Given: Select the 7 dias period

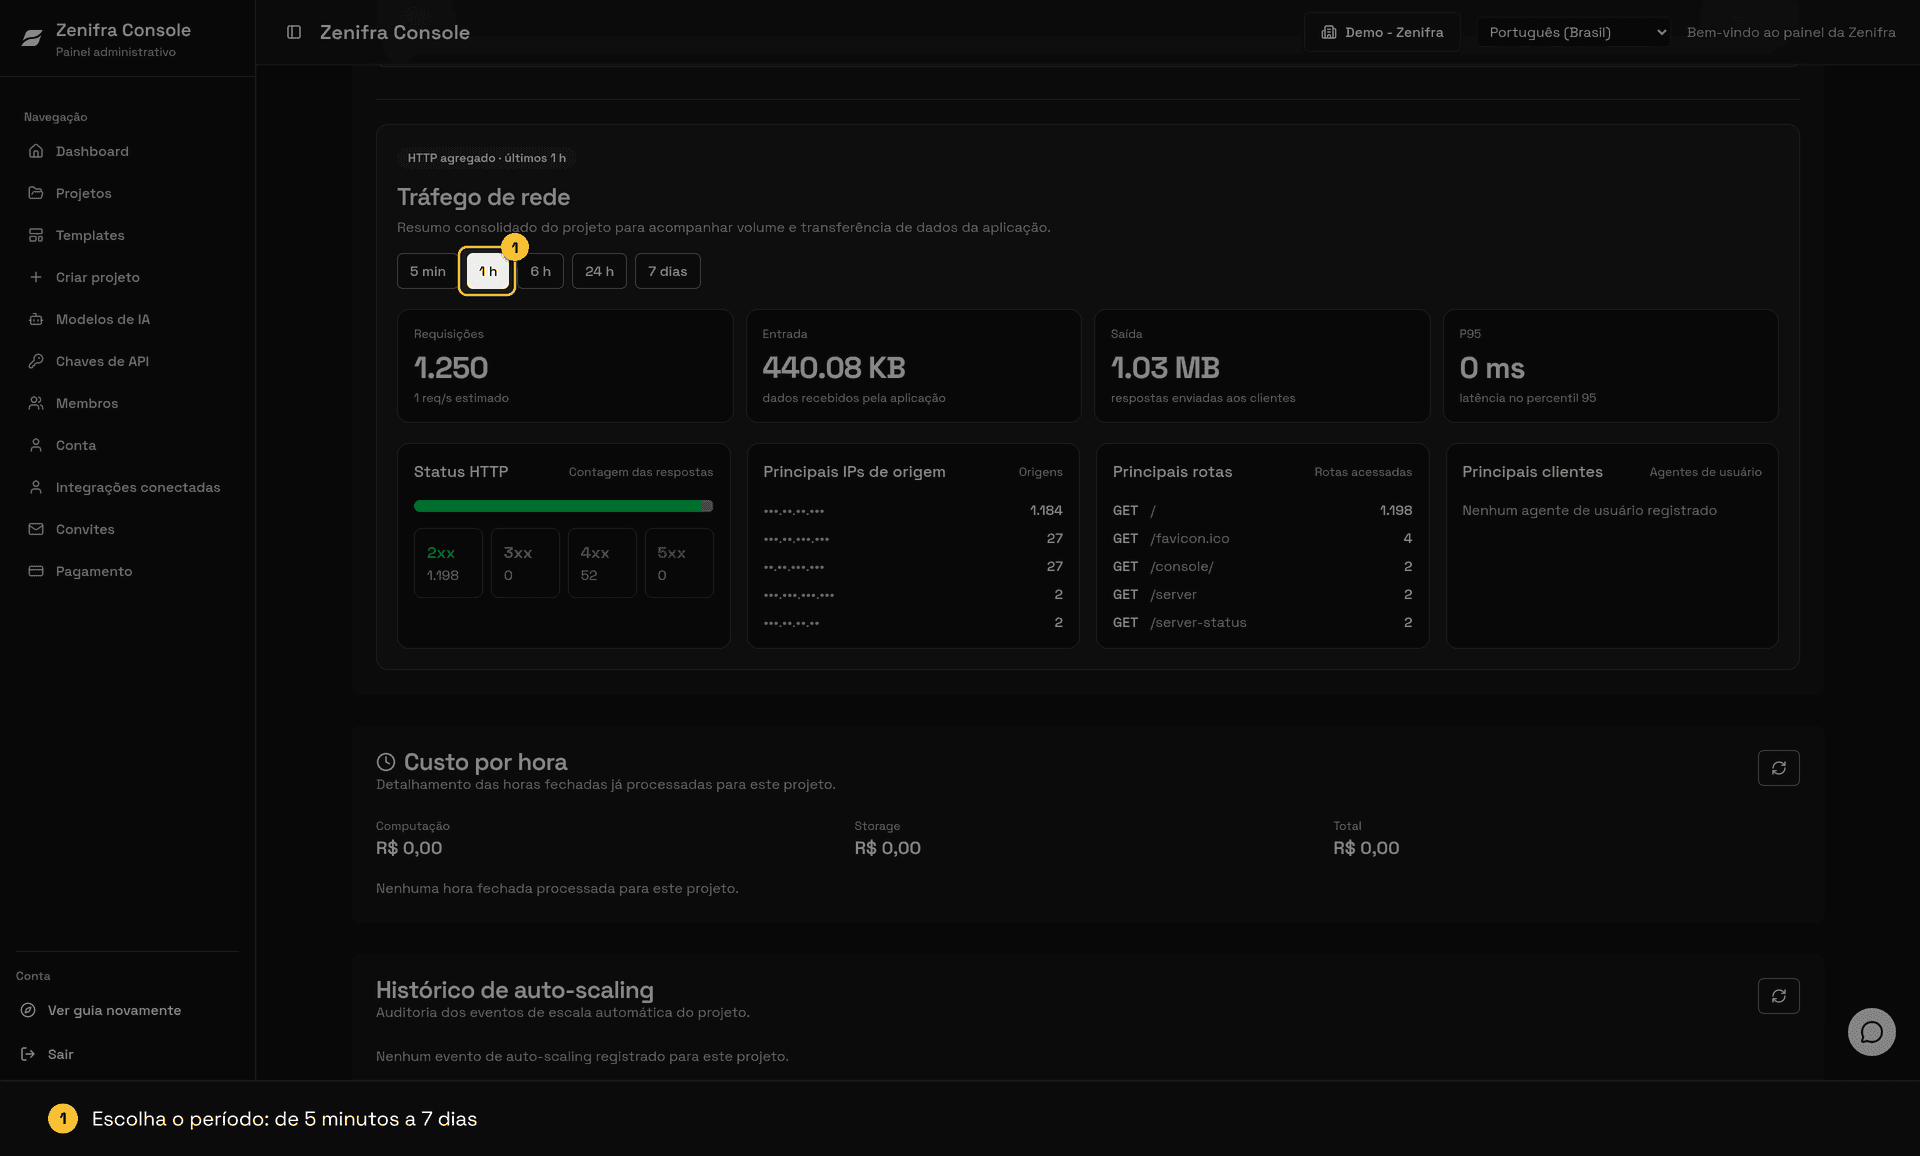Looking at the screenshot, I should click(667, 271).
